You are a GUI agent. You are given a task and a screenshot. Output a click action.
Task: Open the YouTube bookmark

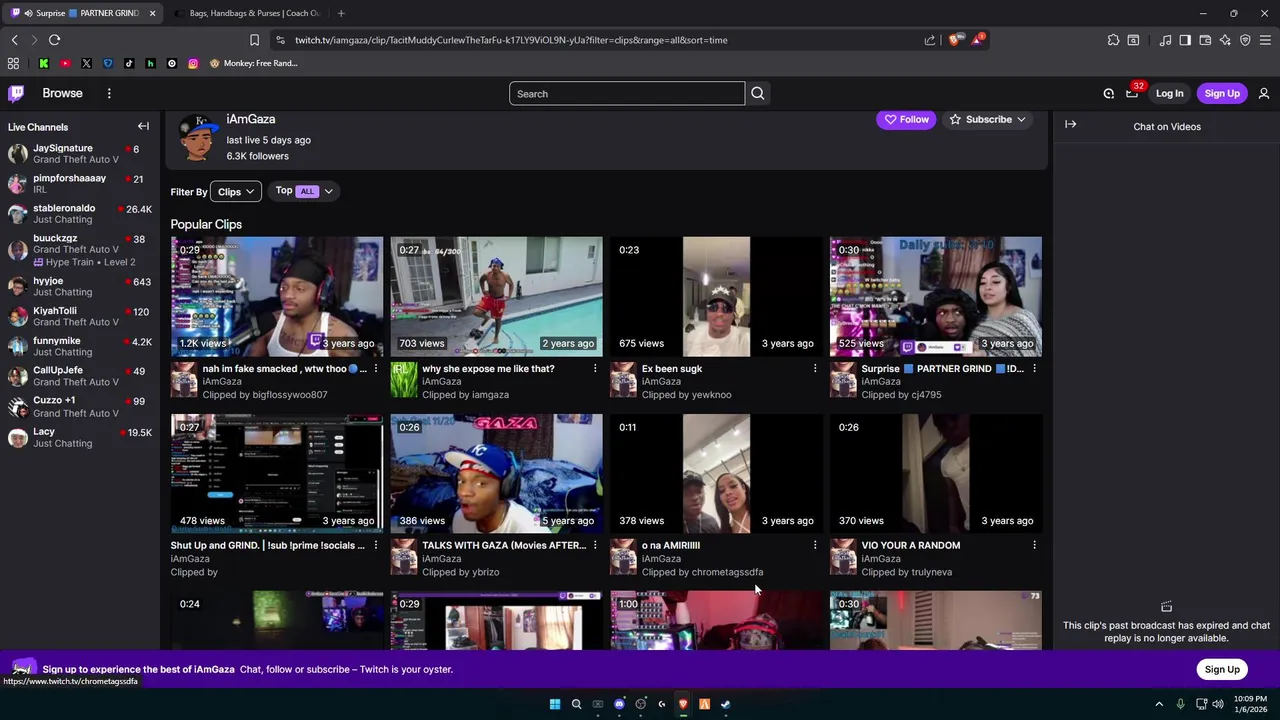pos(65,63)
